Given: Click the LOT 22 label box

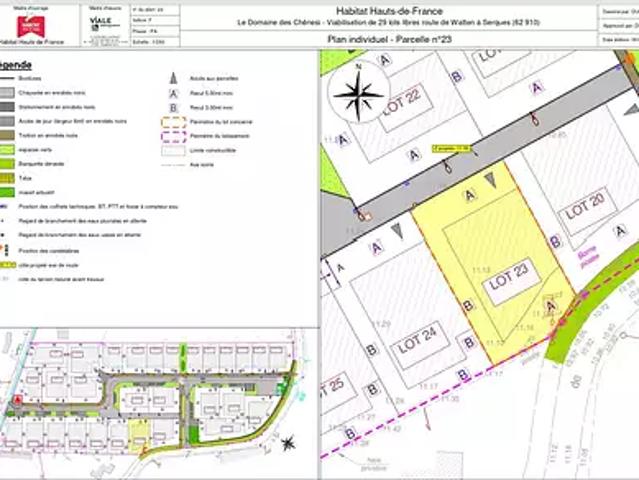Looking at the screenshot, I should [x=404, y=106].
